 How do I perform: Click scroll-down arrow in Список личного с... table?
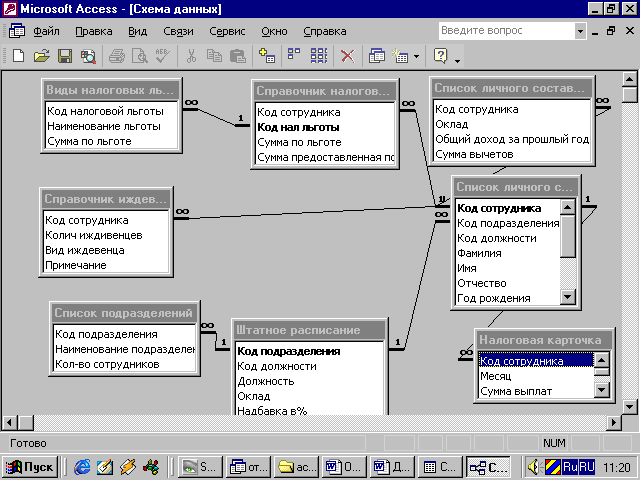[568, 297]
